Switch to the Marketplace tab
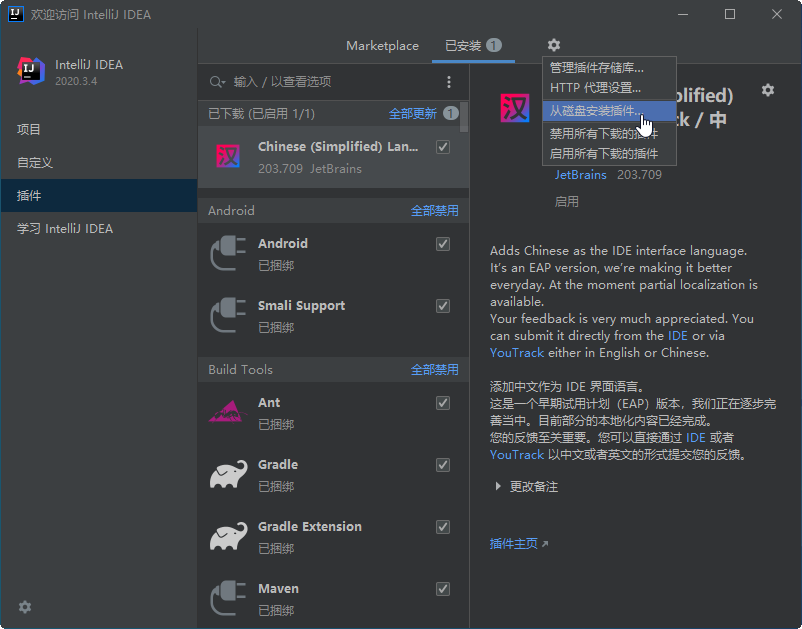The height and width of the screenshot is (629, 802). click(x=382, y=46)
